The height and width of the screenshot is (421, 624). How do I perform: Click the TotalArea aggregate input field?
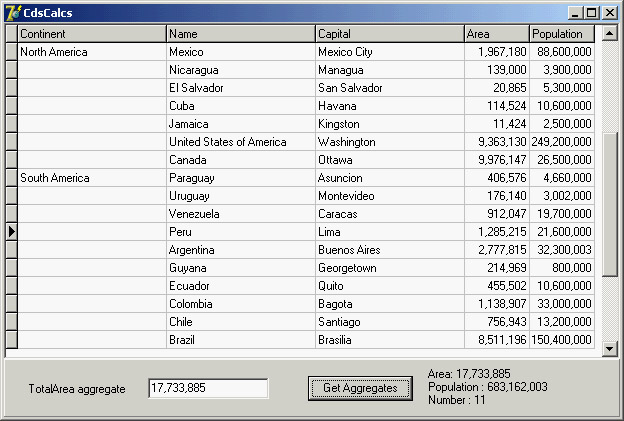point(207,388)
